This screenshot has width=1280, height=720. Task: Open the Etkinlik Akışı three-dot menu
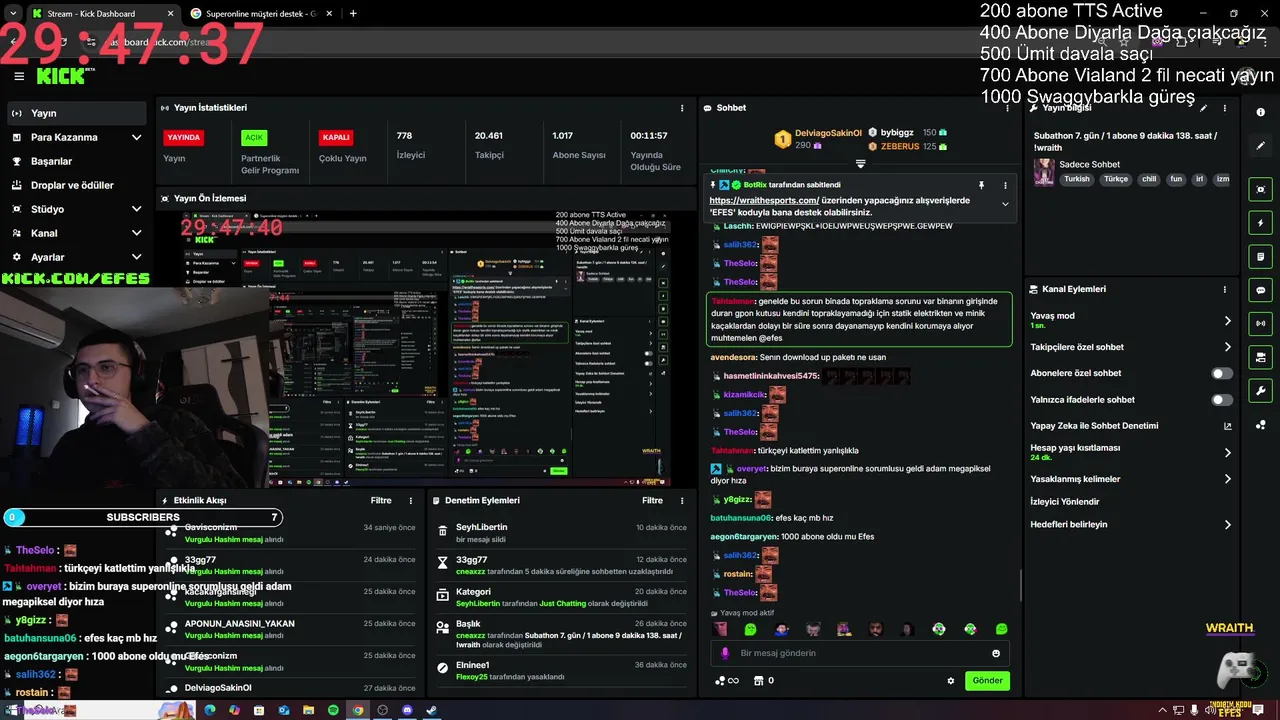410,501
